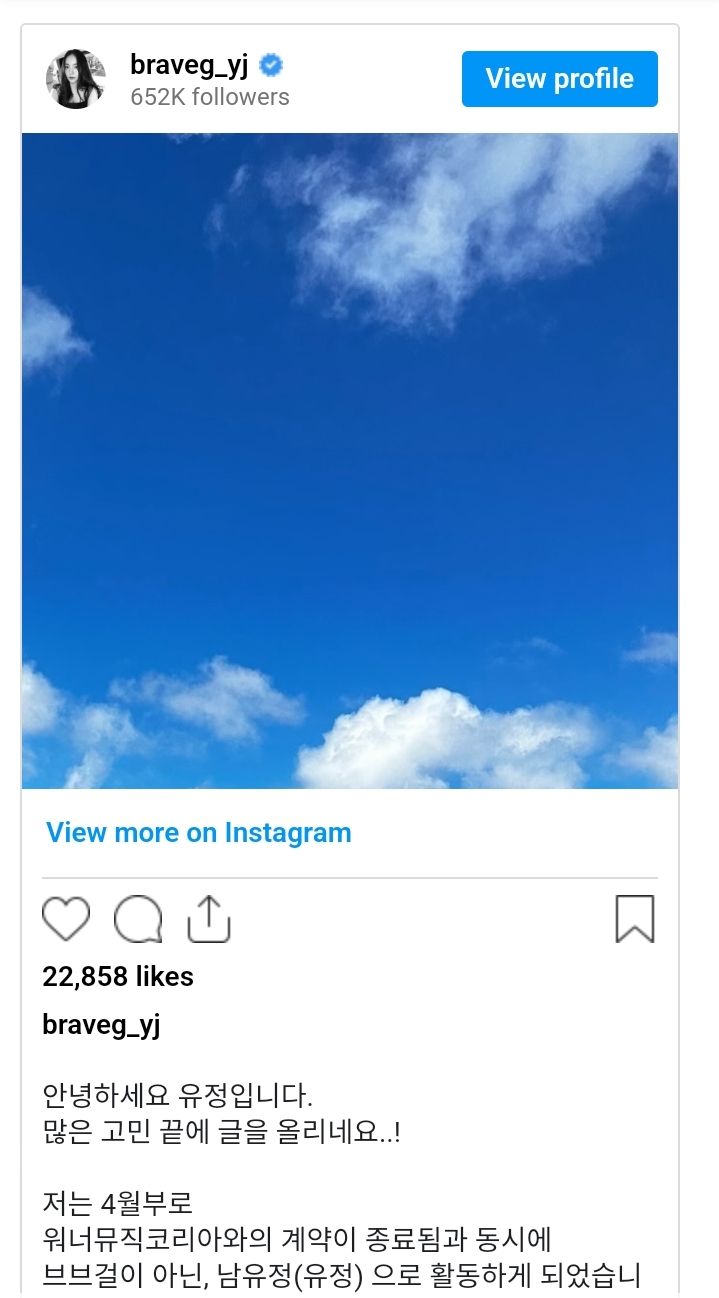Click the large white cloud at the photo's bottom
This screenshot has height=1298, width=719.
440,740
